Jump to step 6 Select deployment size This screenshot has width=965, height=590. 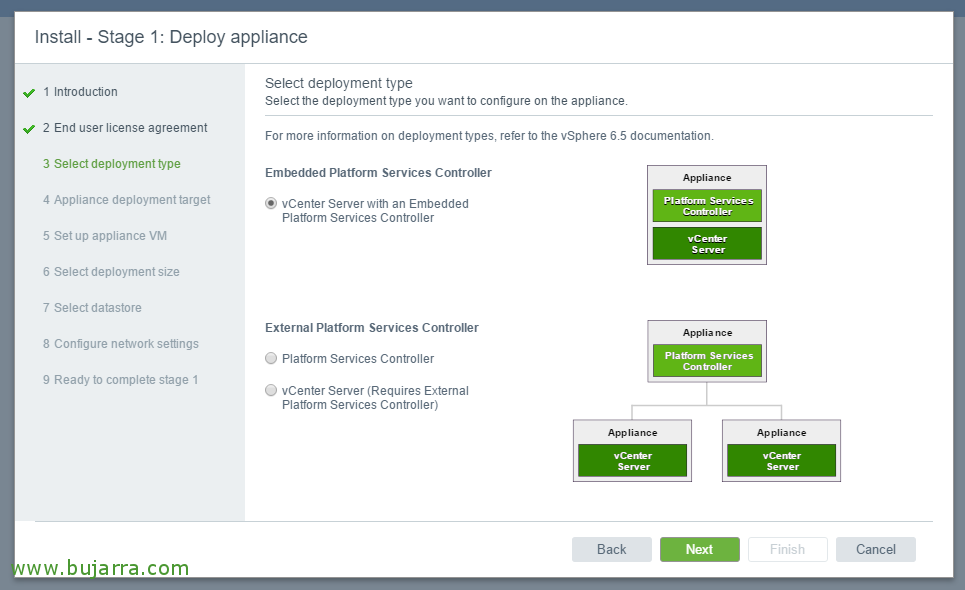116,272
